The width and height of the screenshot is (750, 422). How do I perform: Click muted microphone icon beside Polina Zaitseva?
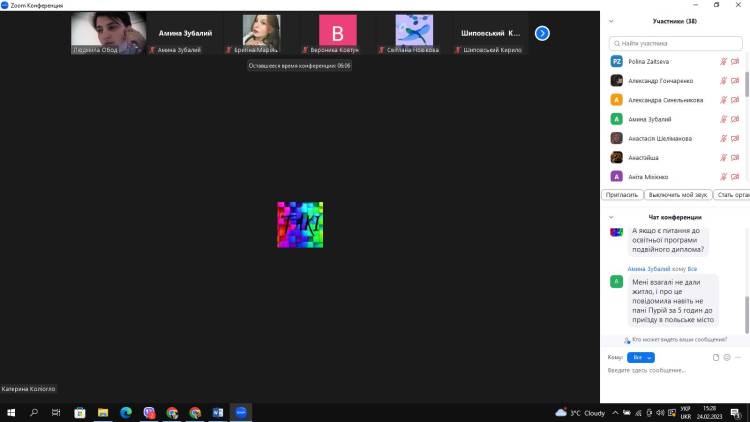pos(723,61)
